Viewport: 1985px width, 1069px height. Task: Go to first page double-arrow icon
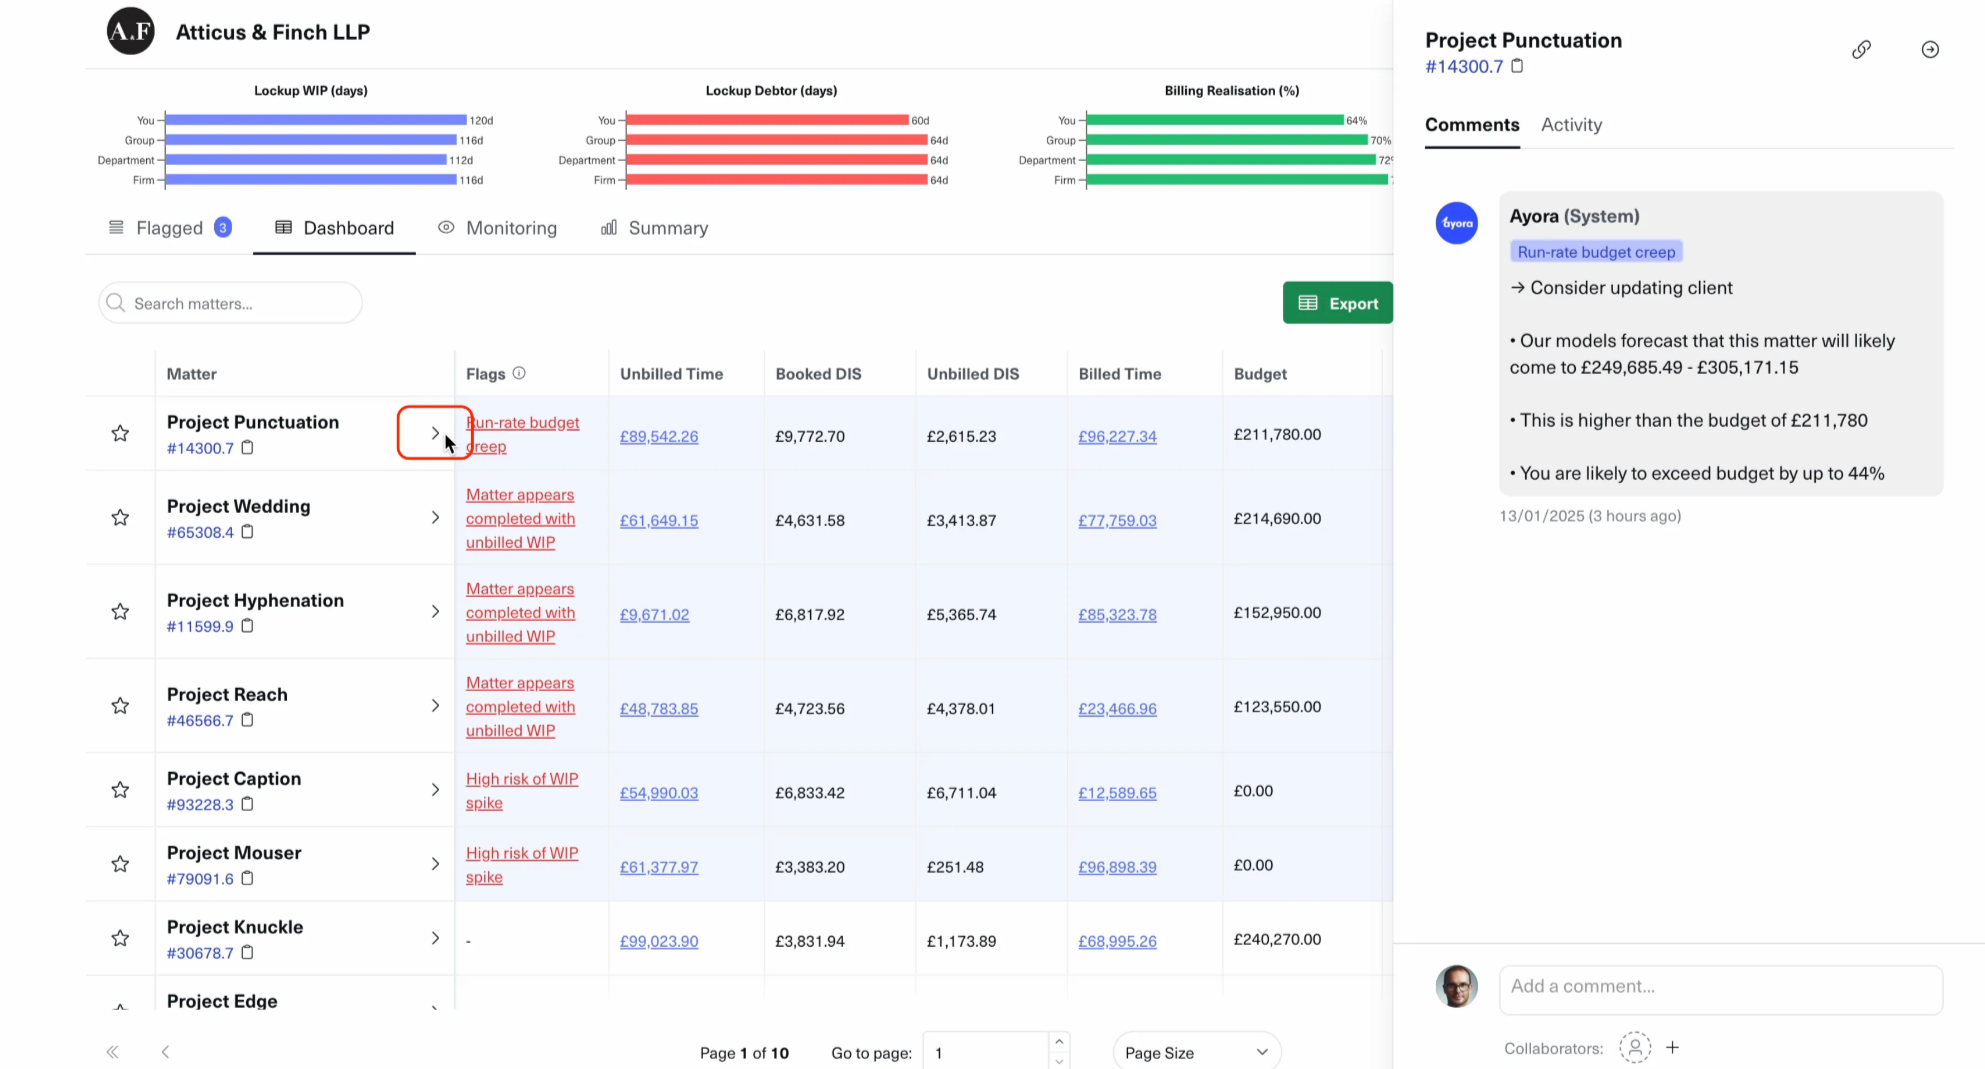coord(113,1052)
